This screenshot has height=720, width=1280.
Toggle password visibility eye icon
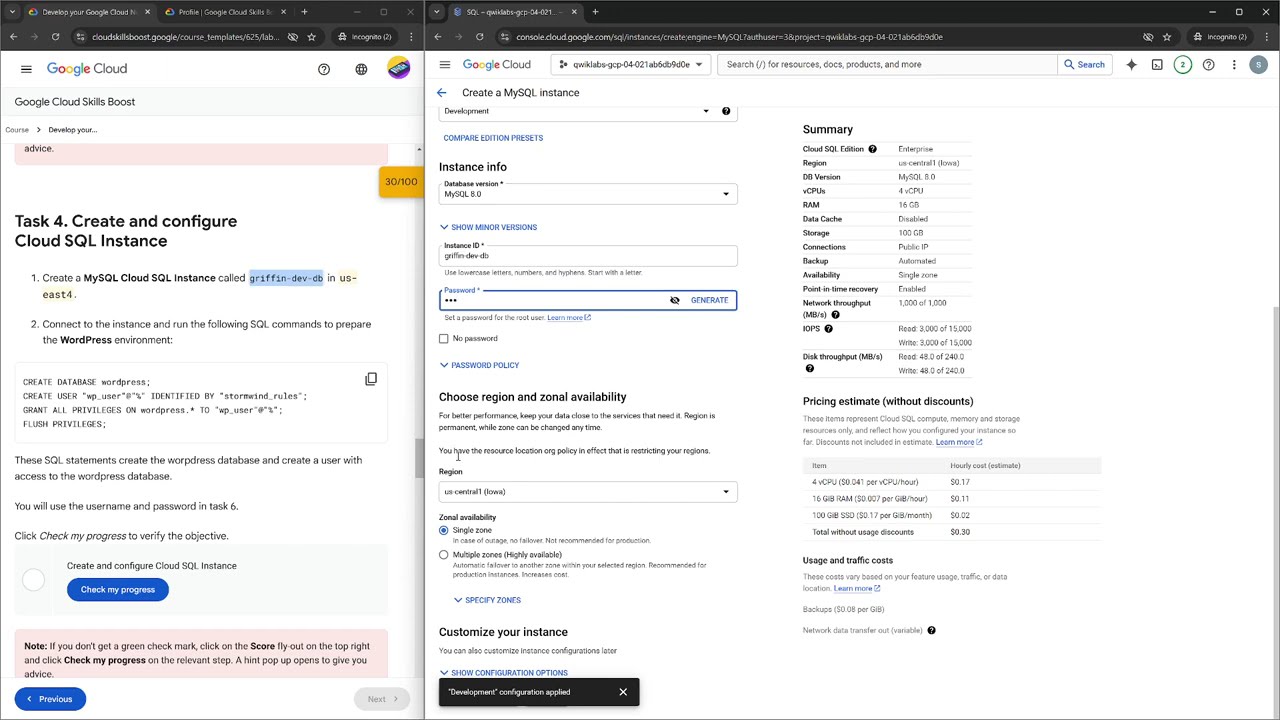(675, 300)
